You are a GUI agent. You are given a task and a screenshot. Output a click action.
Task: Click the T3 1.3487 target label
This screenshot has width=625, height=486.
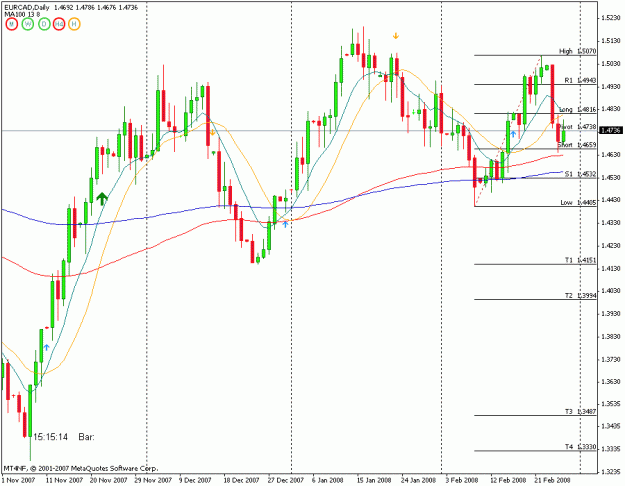(580, 412)
